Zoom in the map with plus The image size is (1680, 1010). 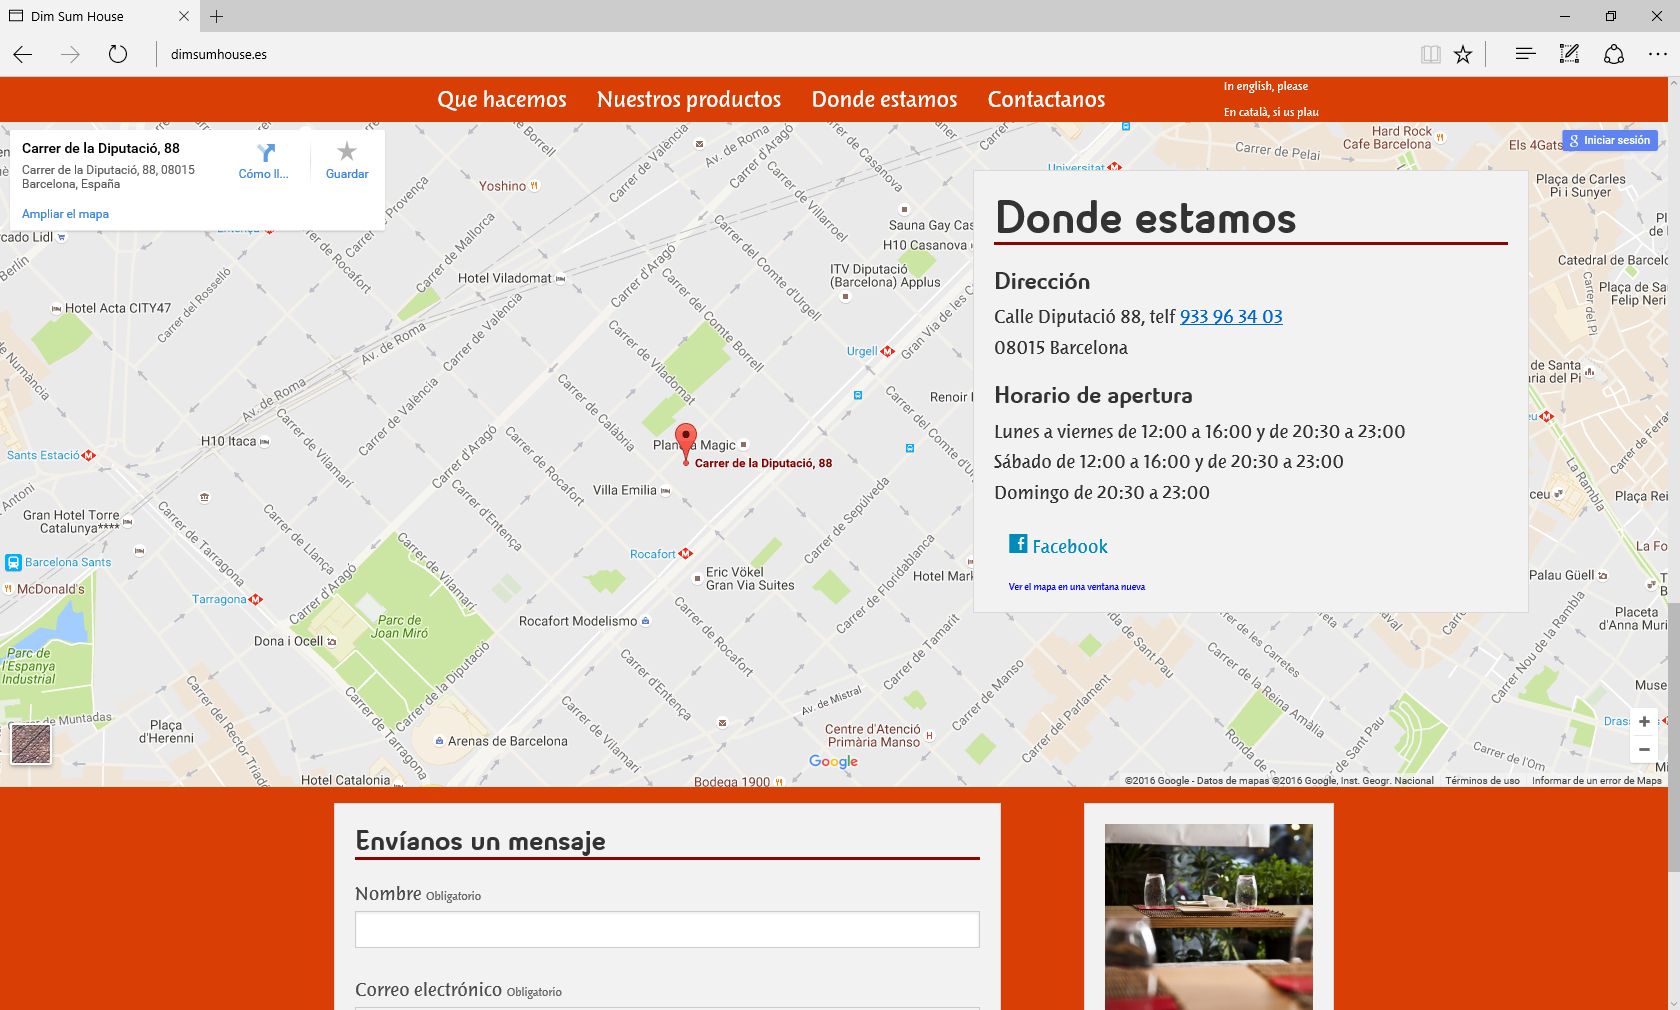coord(1644,721)
